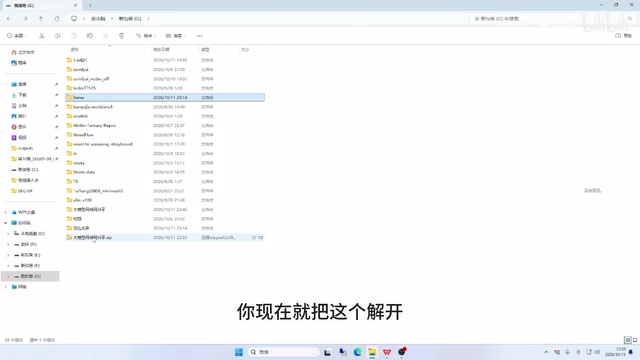
Task: Select the highlighted llama folder
Action: click(165, 98)
